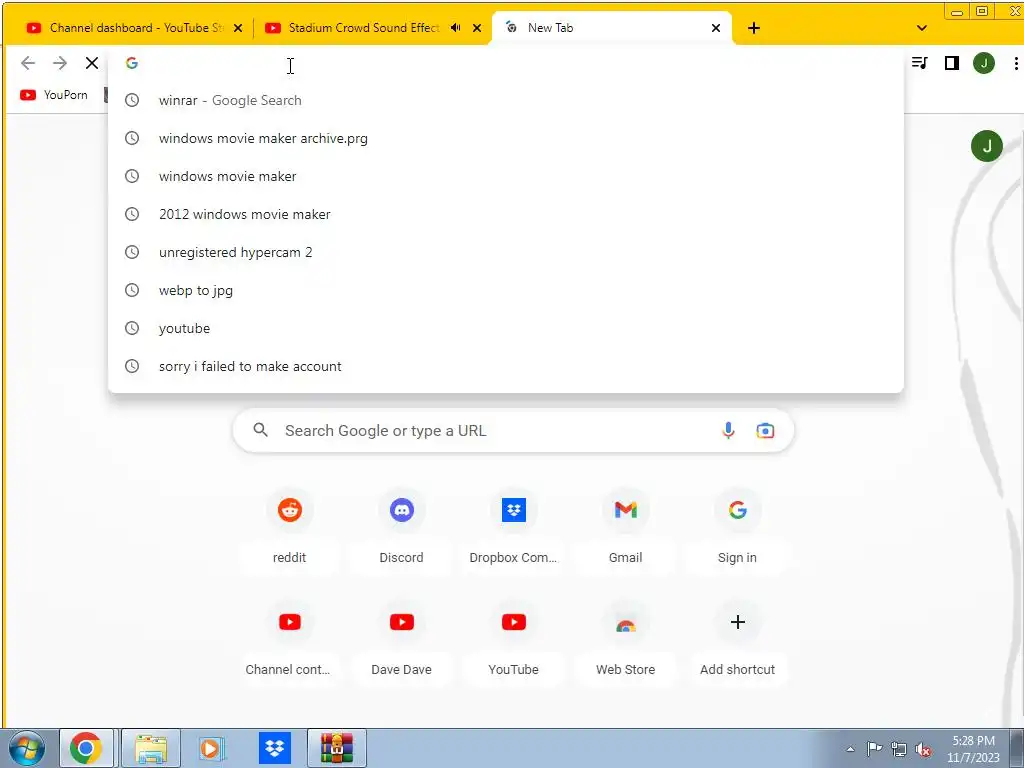Close the Channel dashboard tab
This screenshot has height=768, width=1024.
tap(238, 28)
